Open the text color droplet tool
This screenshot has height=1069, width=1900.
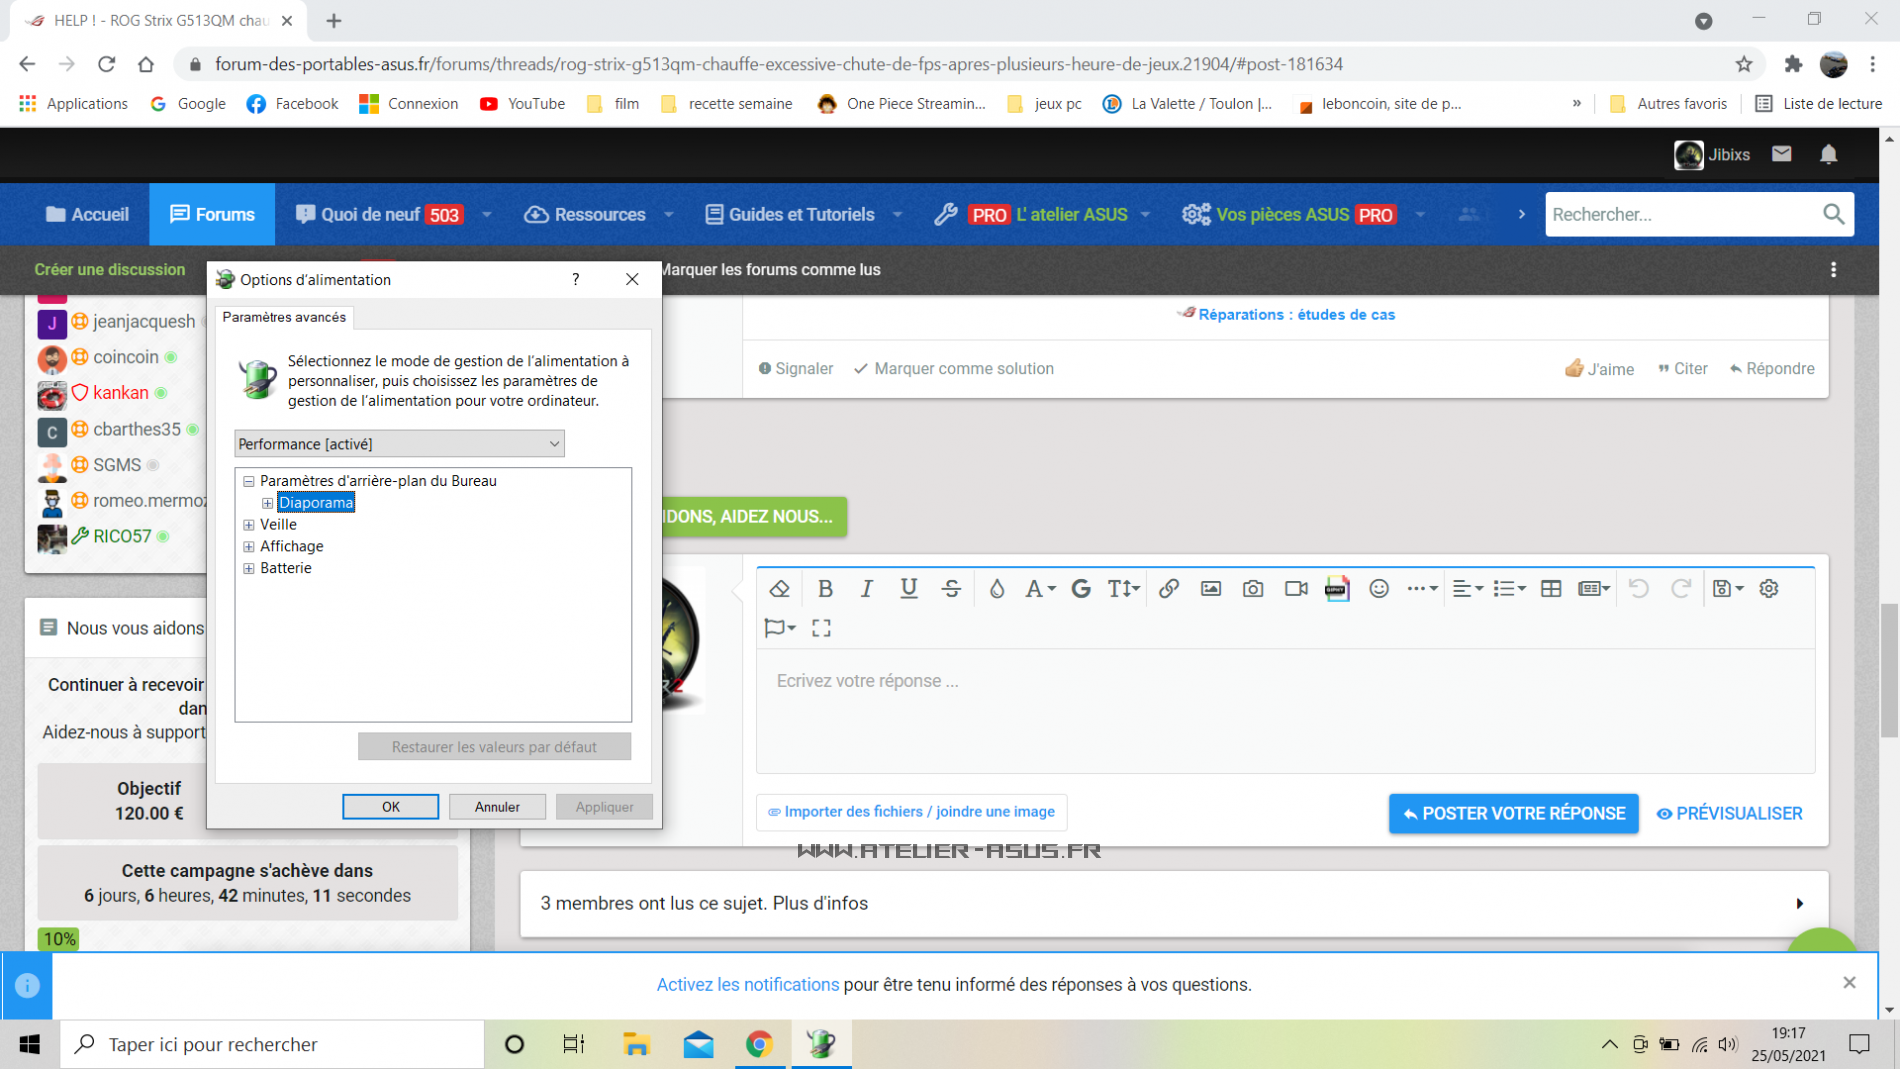pos(996,589)
